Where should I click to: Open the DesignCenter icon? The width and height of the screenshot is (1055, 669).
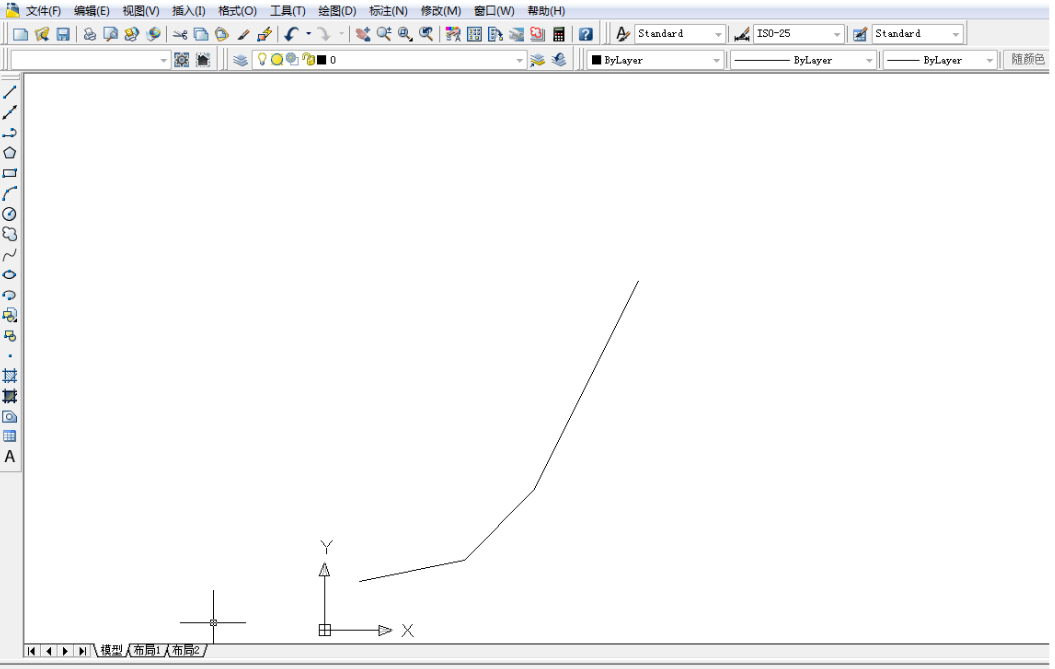474,34
